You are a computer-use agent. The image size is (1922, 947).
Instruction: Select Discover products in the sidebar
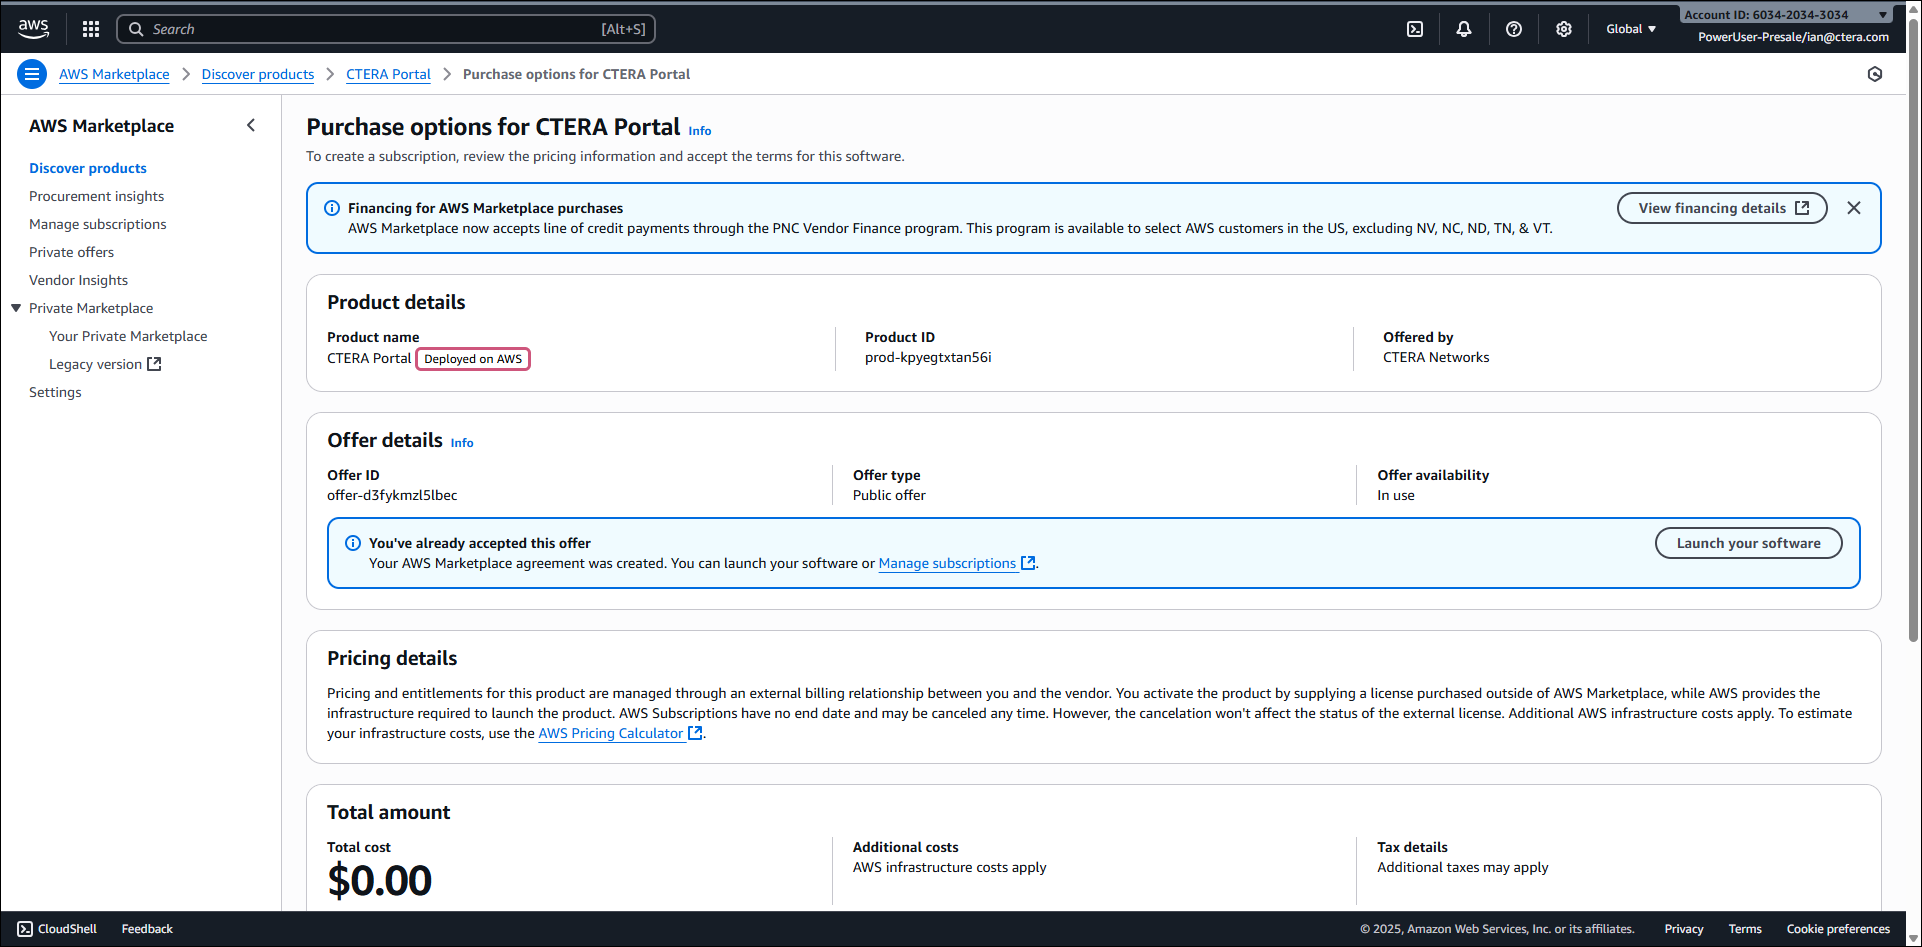coord(88,168)
